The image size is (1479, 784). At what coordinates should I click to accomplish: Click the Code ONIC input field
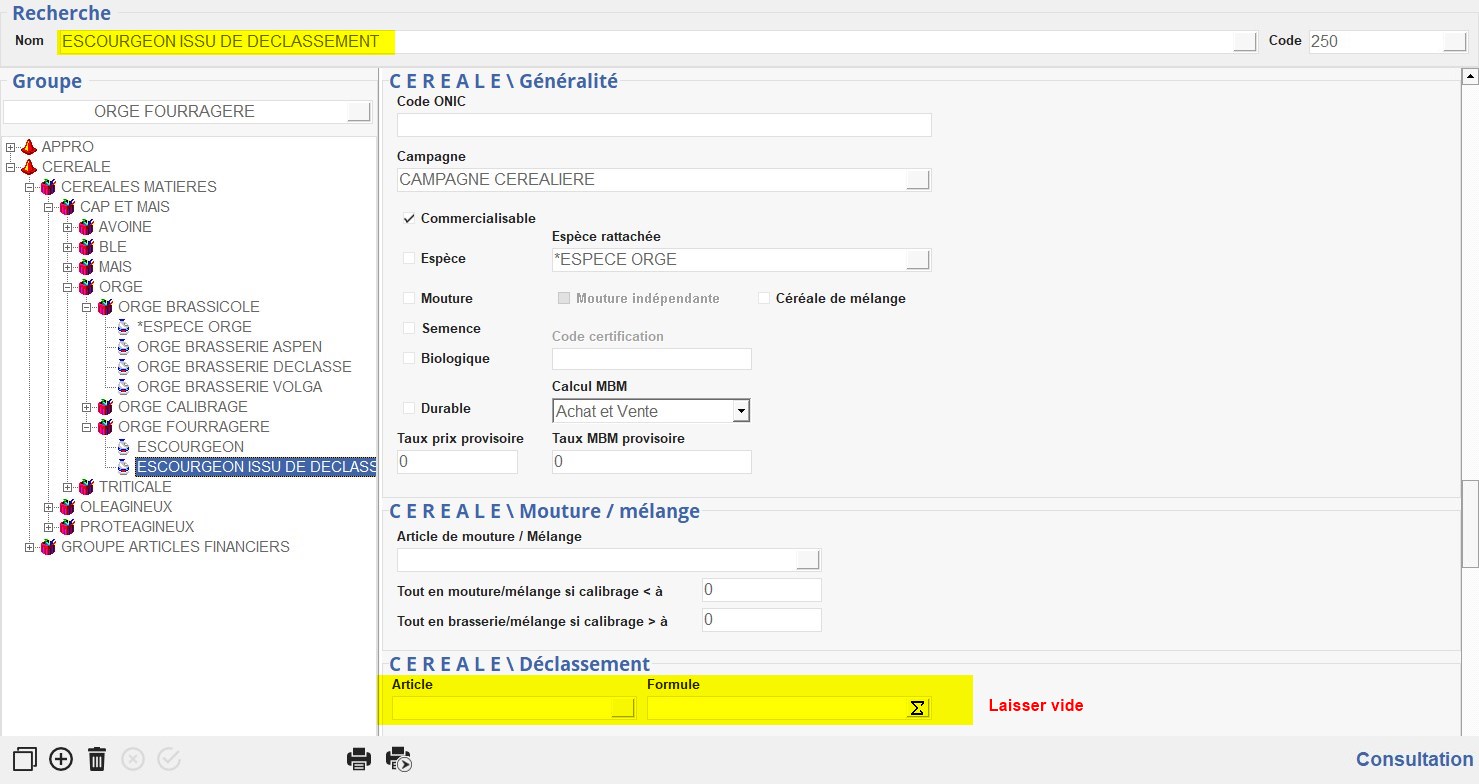(663, 125)
